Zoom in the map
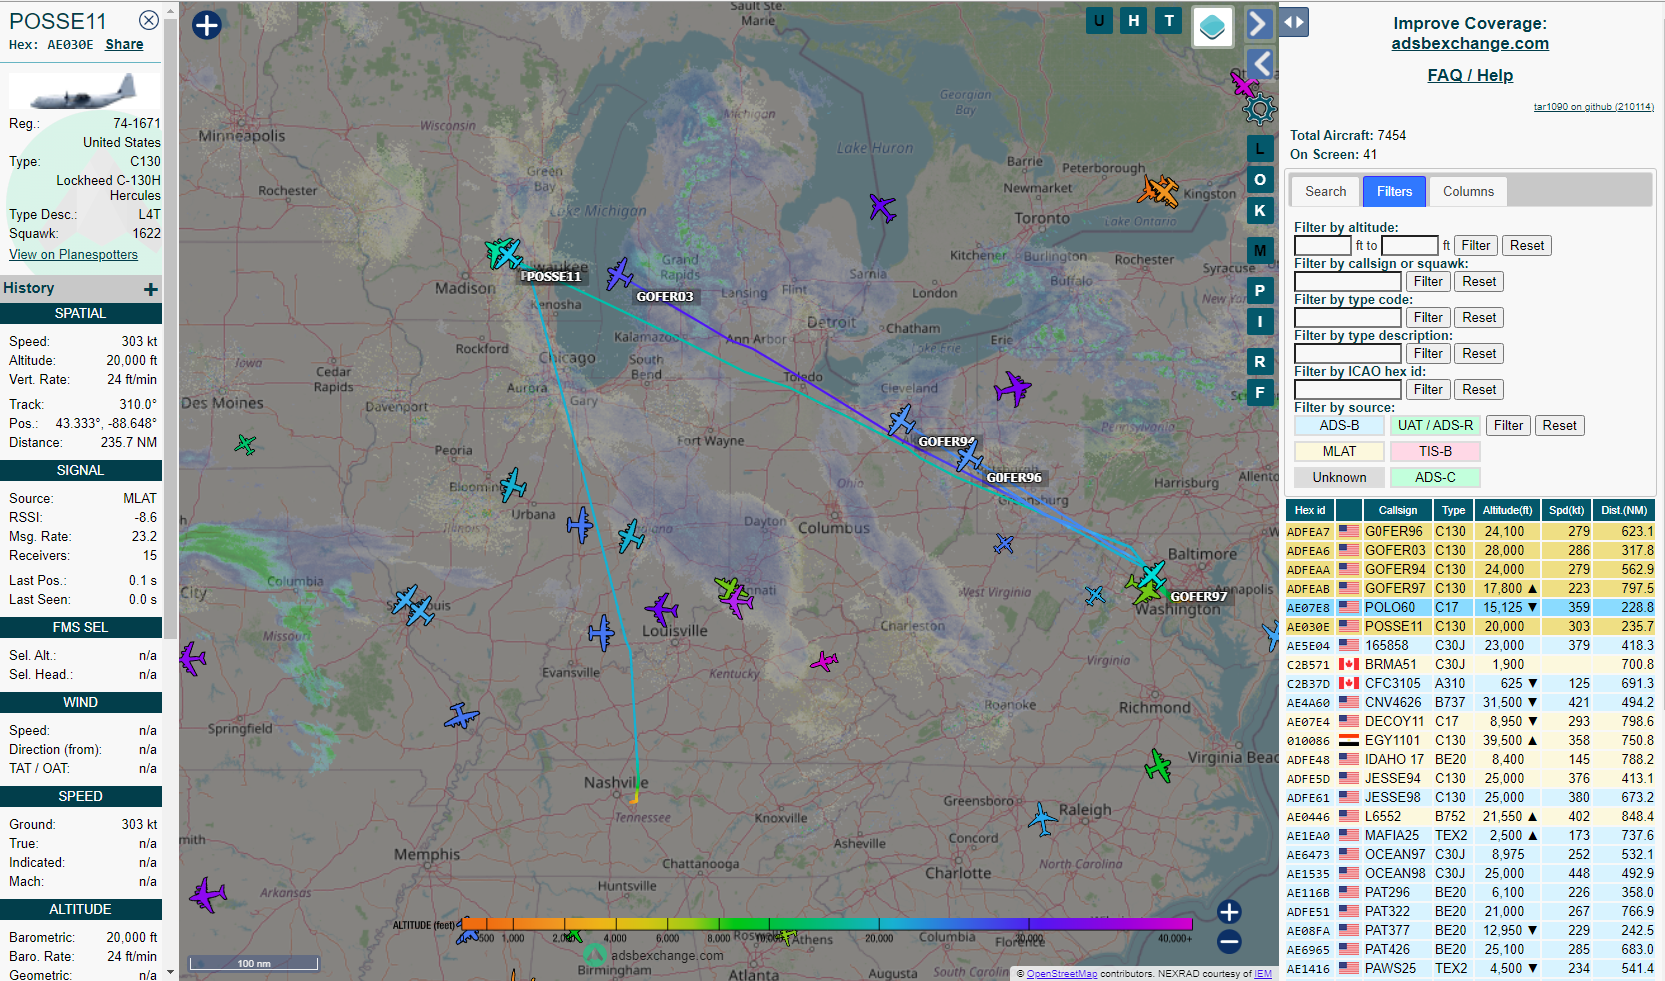The width and height of the screenshot is (1665, 981). [x=1230, y=911]
